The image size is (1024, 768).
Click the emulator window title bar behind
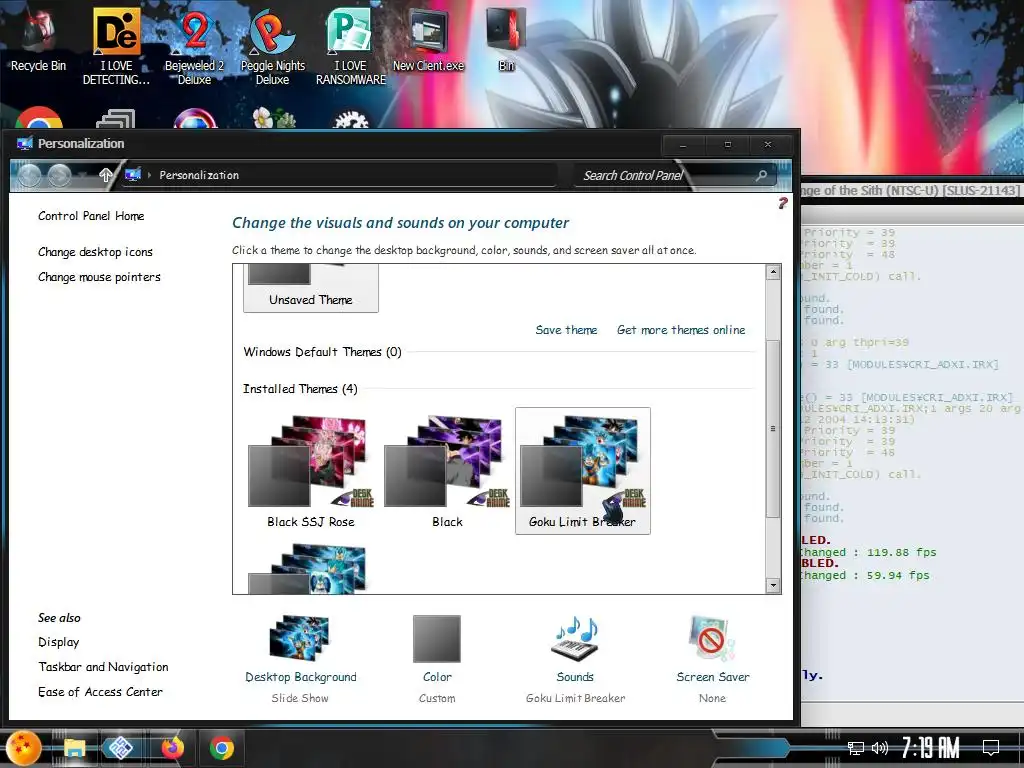(x=912, y=190)
